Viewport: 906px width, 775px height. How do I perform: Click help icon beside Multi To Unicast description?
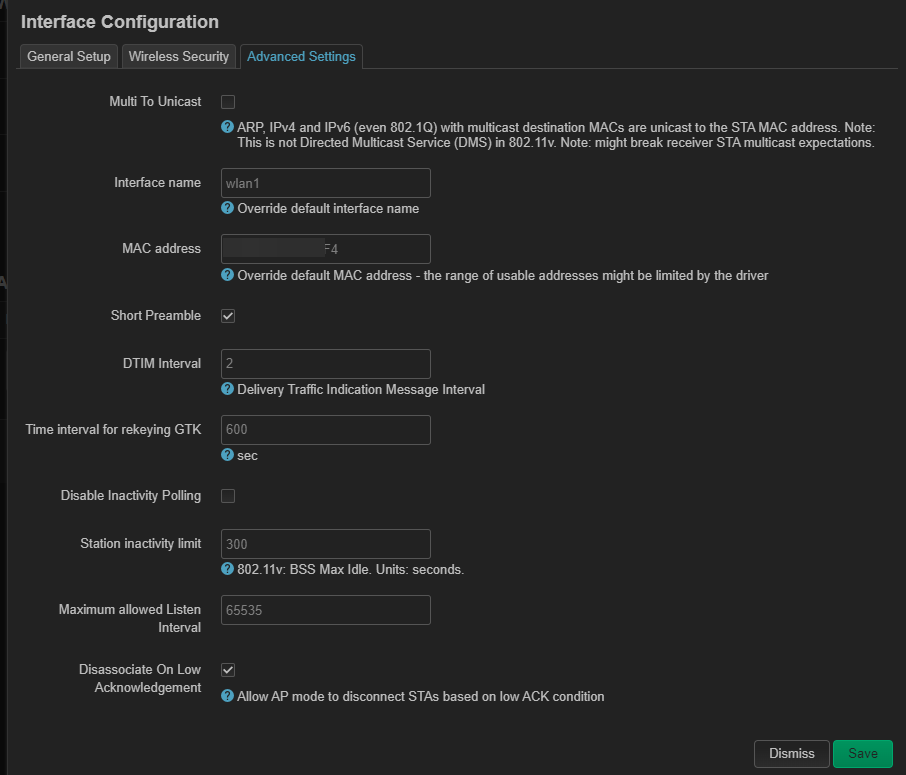tap(228, 128)
